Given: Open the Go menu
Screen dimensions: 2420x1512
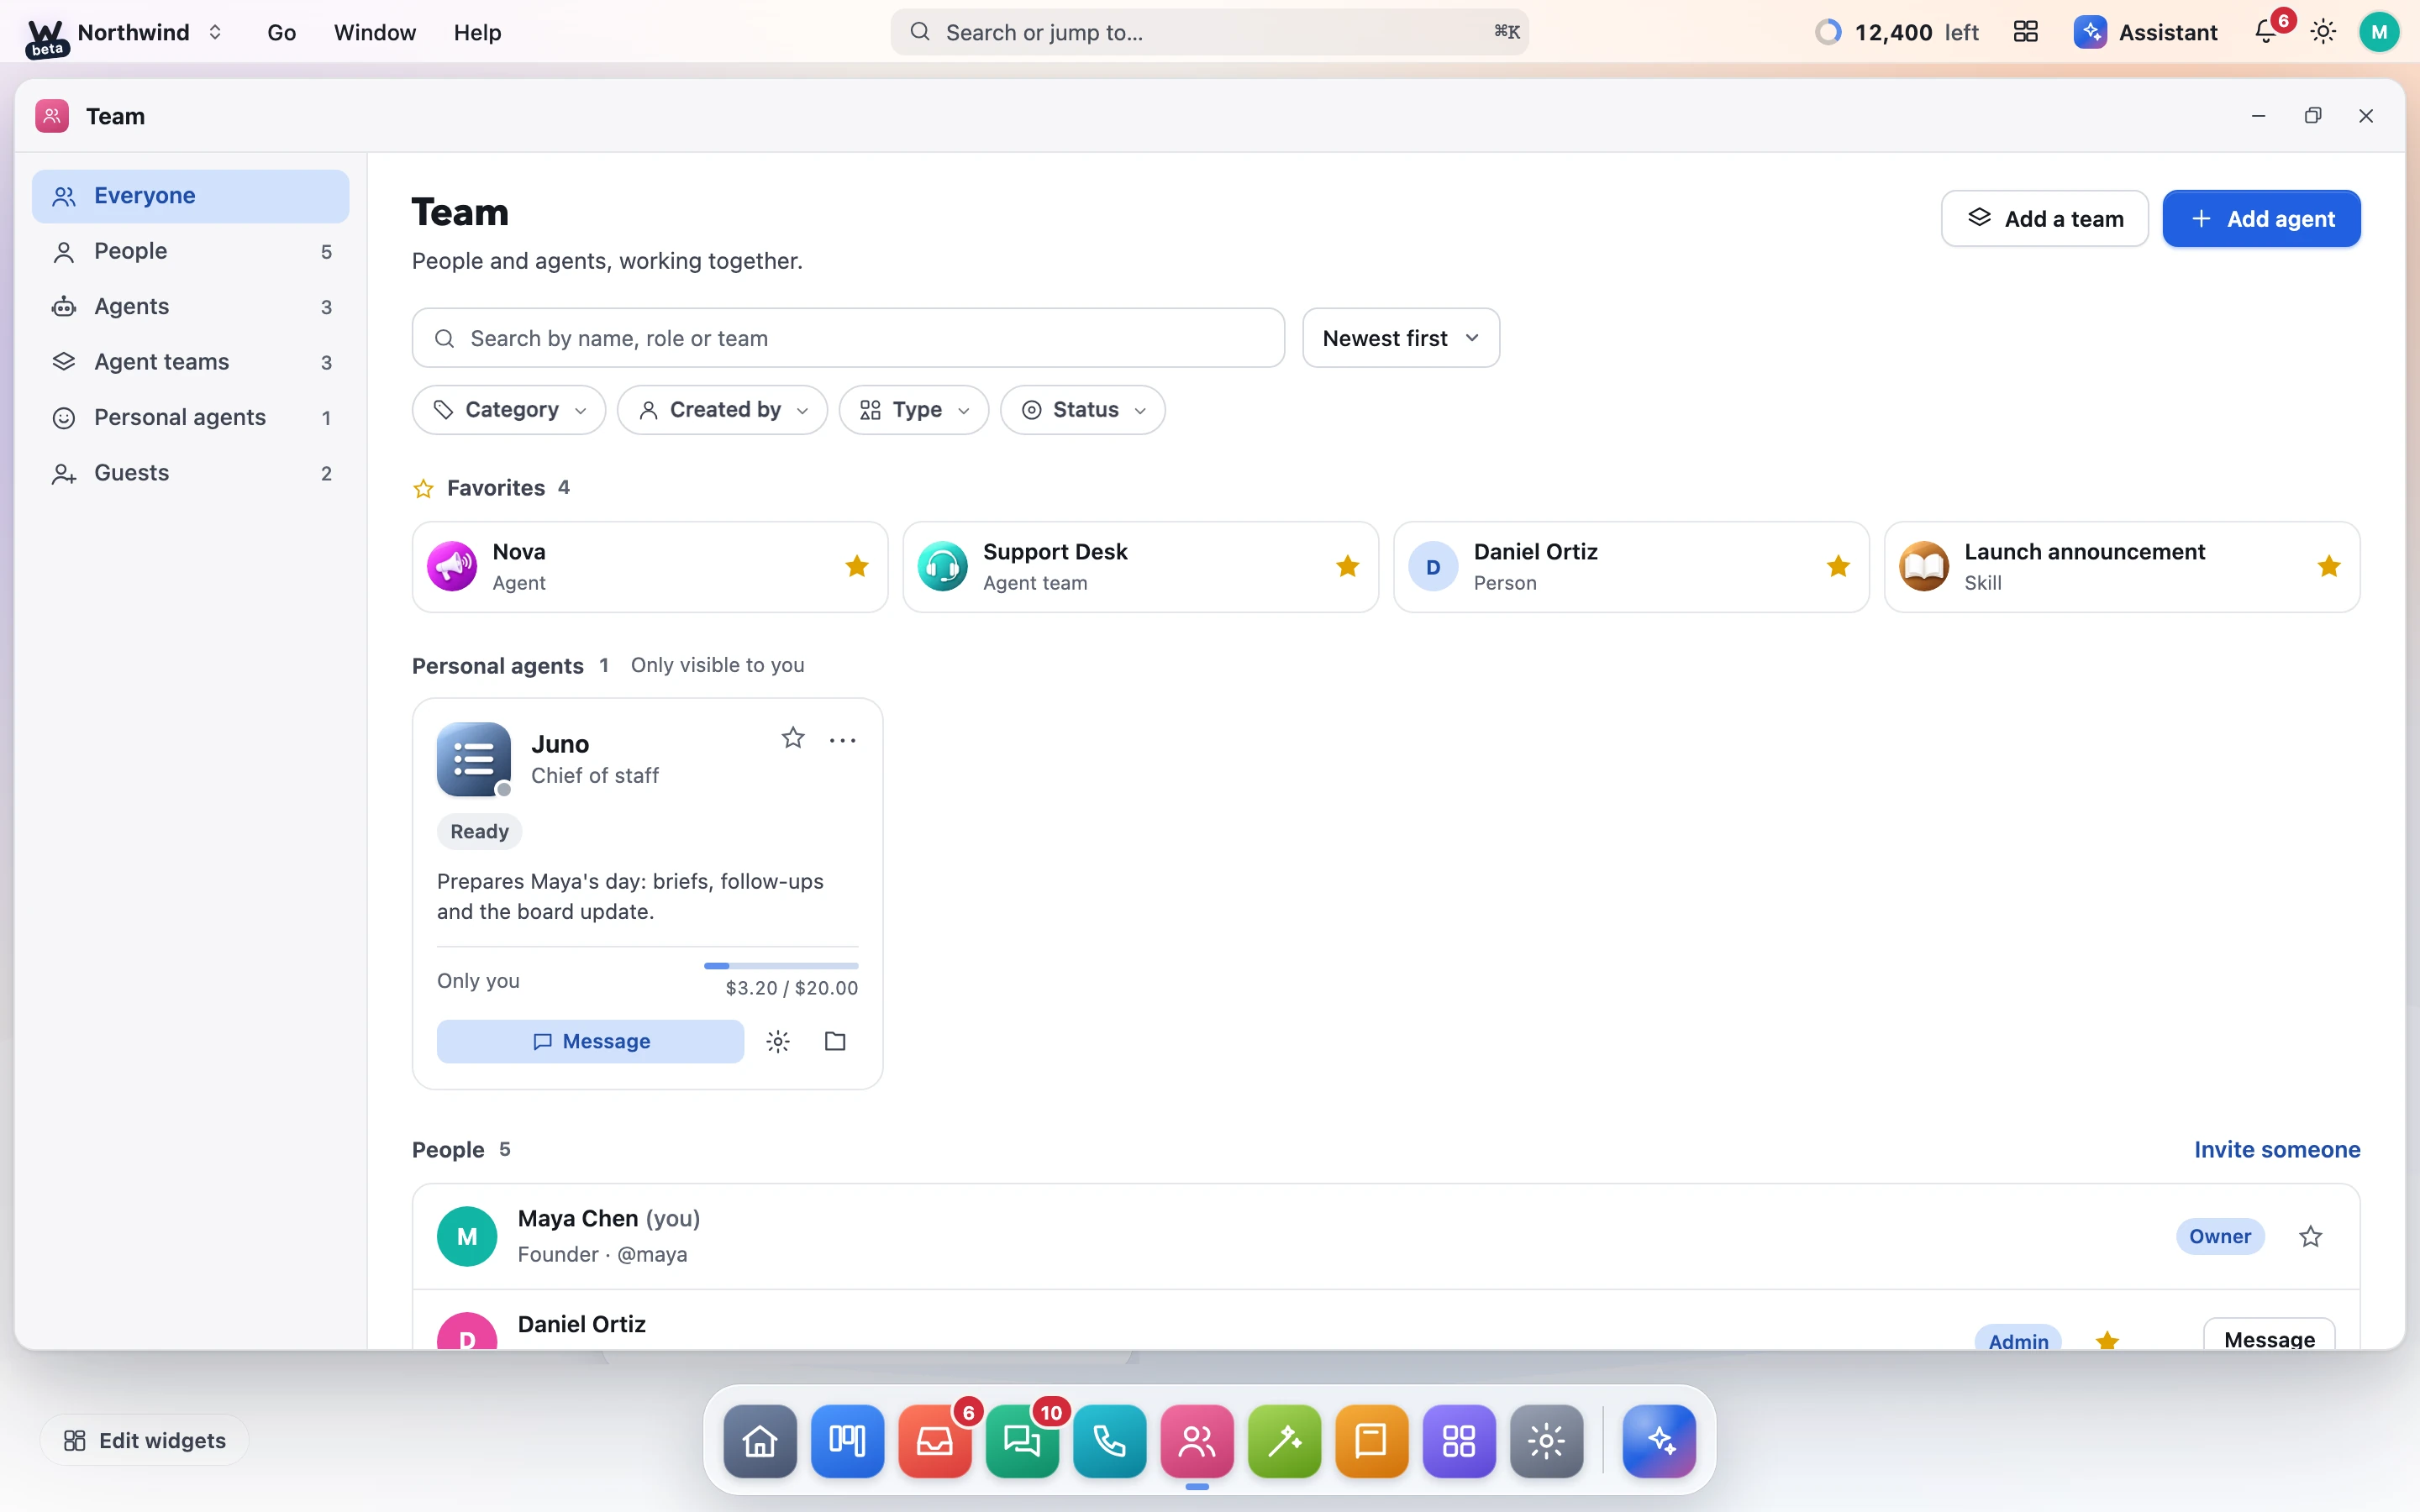Looking at the screenshot, I should click(281, 32).
